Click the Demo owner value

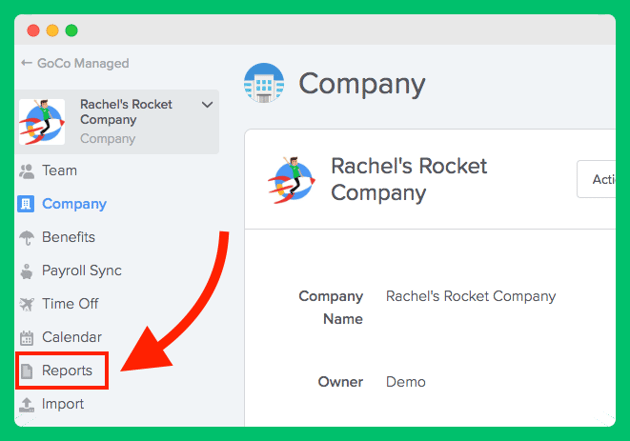click(405, 382)
